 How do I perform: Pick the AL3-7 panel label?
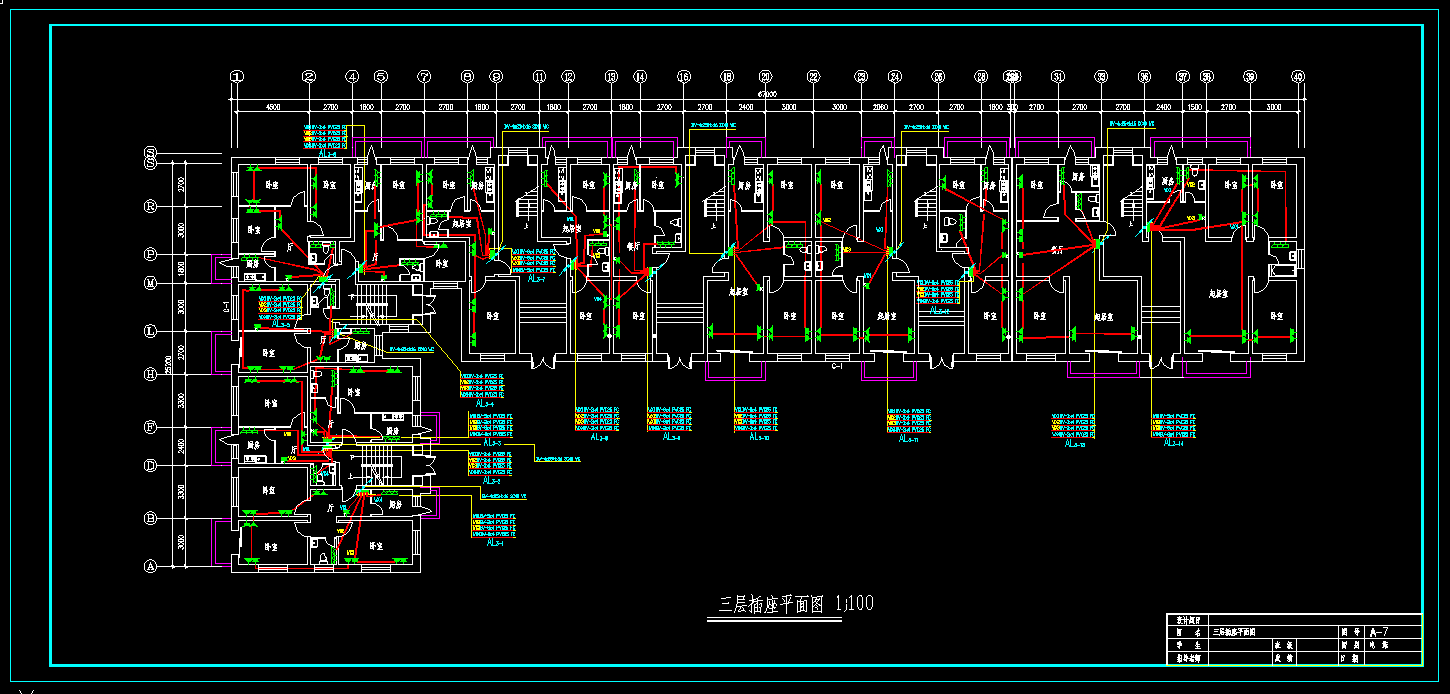(534, 279)
